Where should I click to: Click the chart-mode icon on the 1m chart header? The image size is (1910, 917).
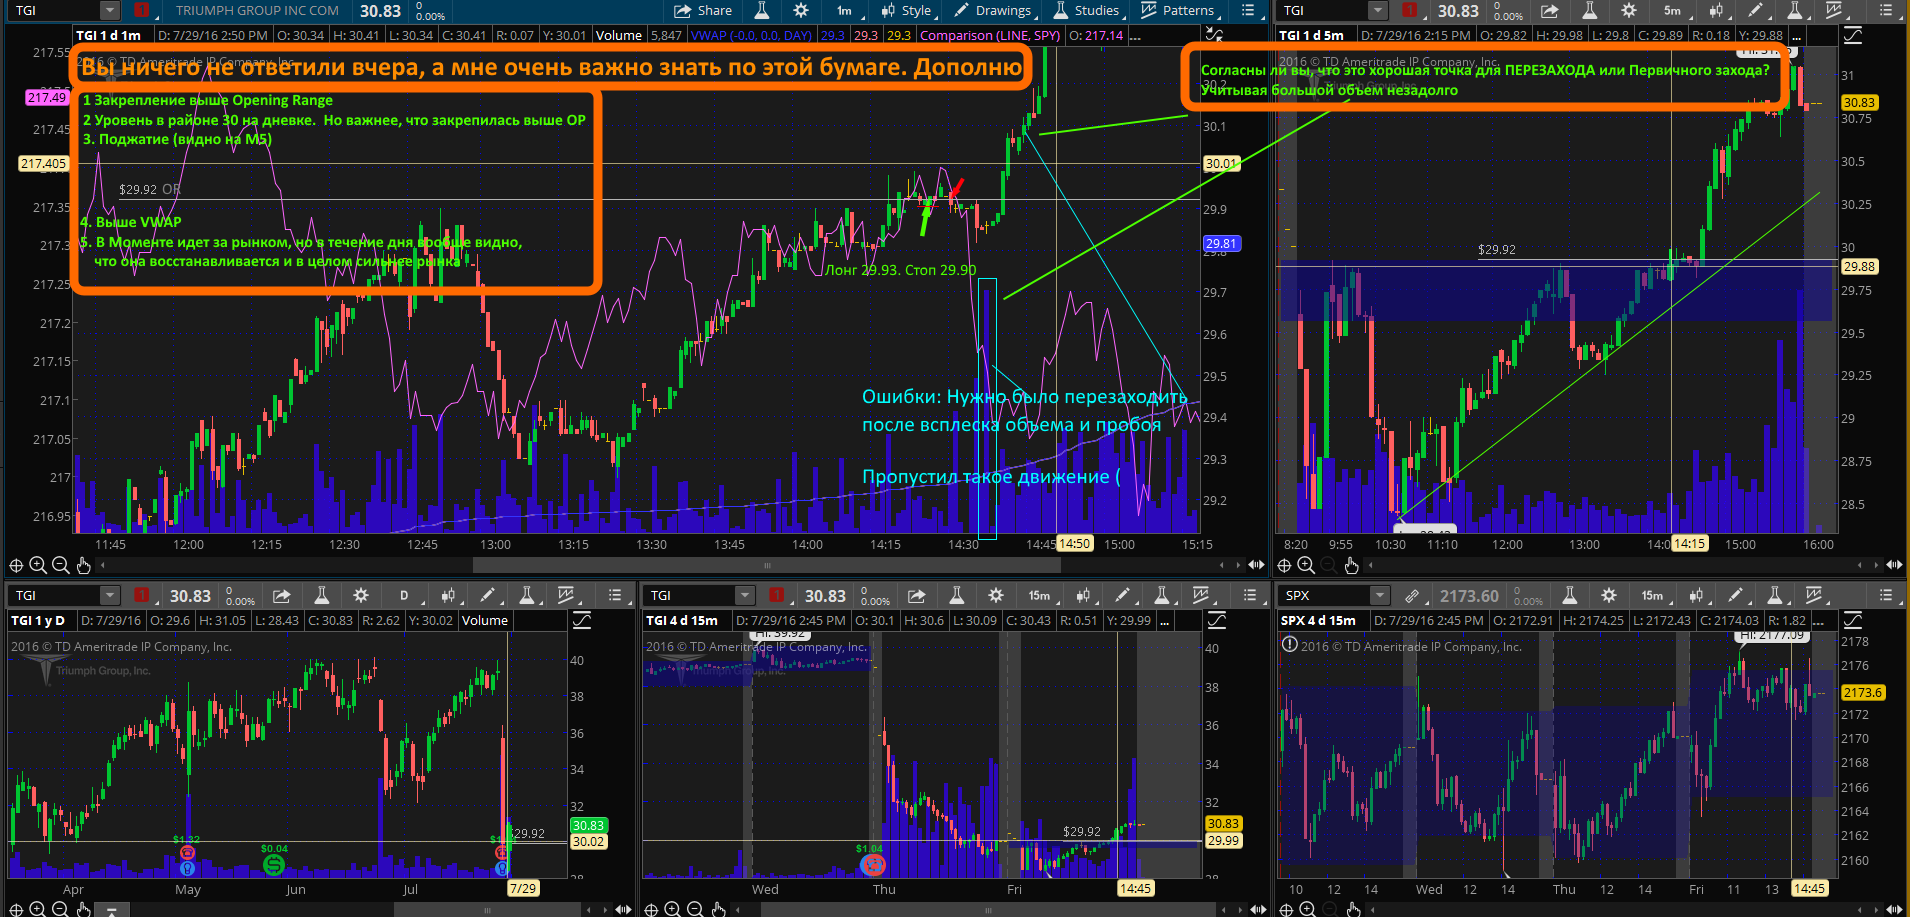1214,35
